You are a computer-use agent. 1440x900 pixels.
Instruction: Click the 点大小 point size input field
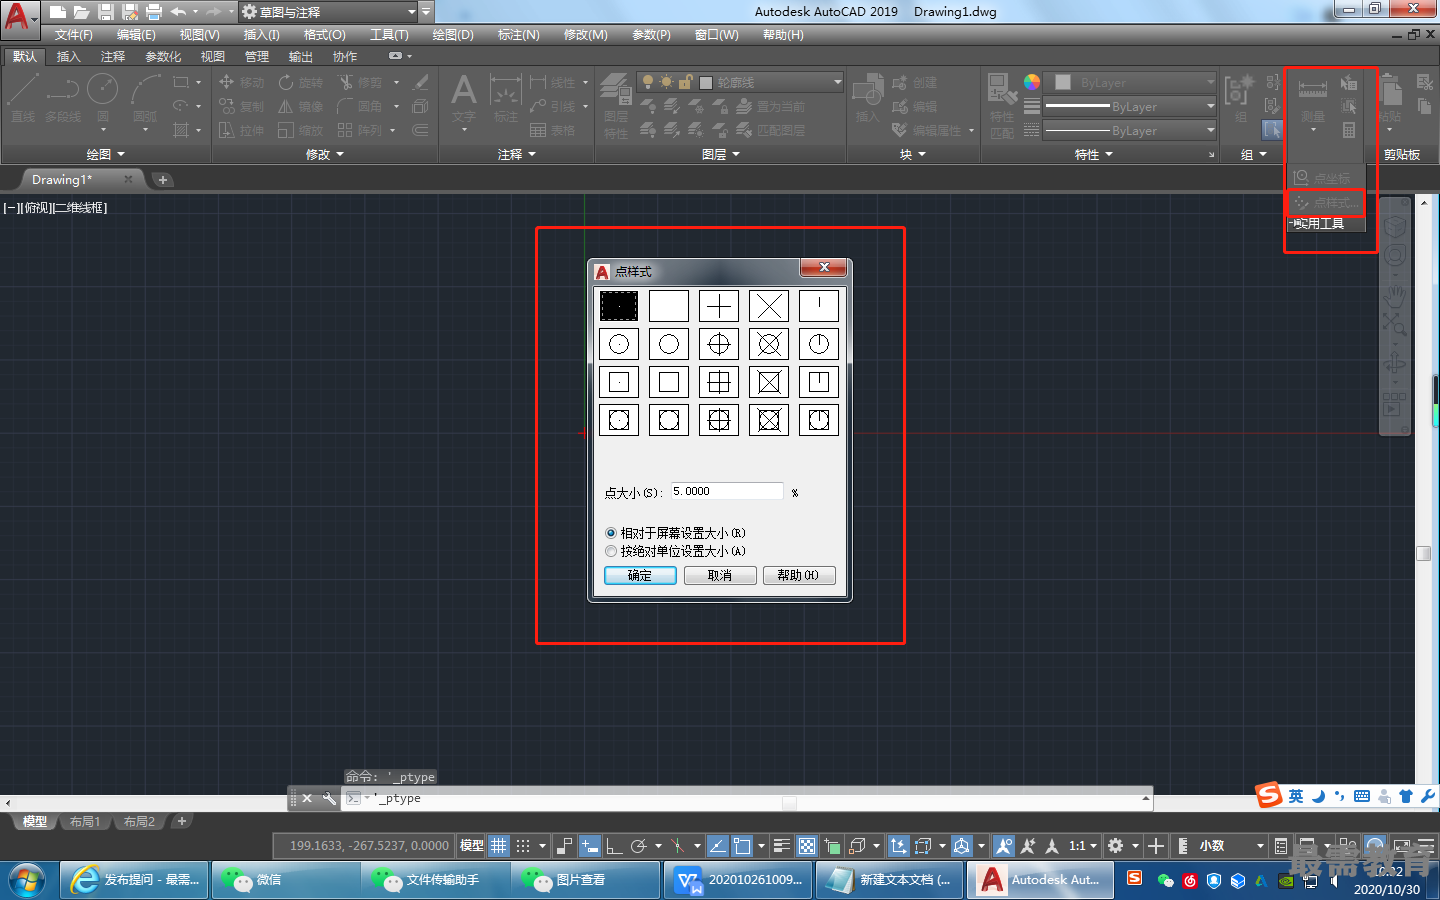click(727, 491)
